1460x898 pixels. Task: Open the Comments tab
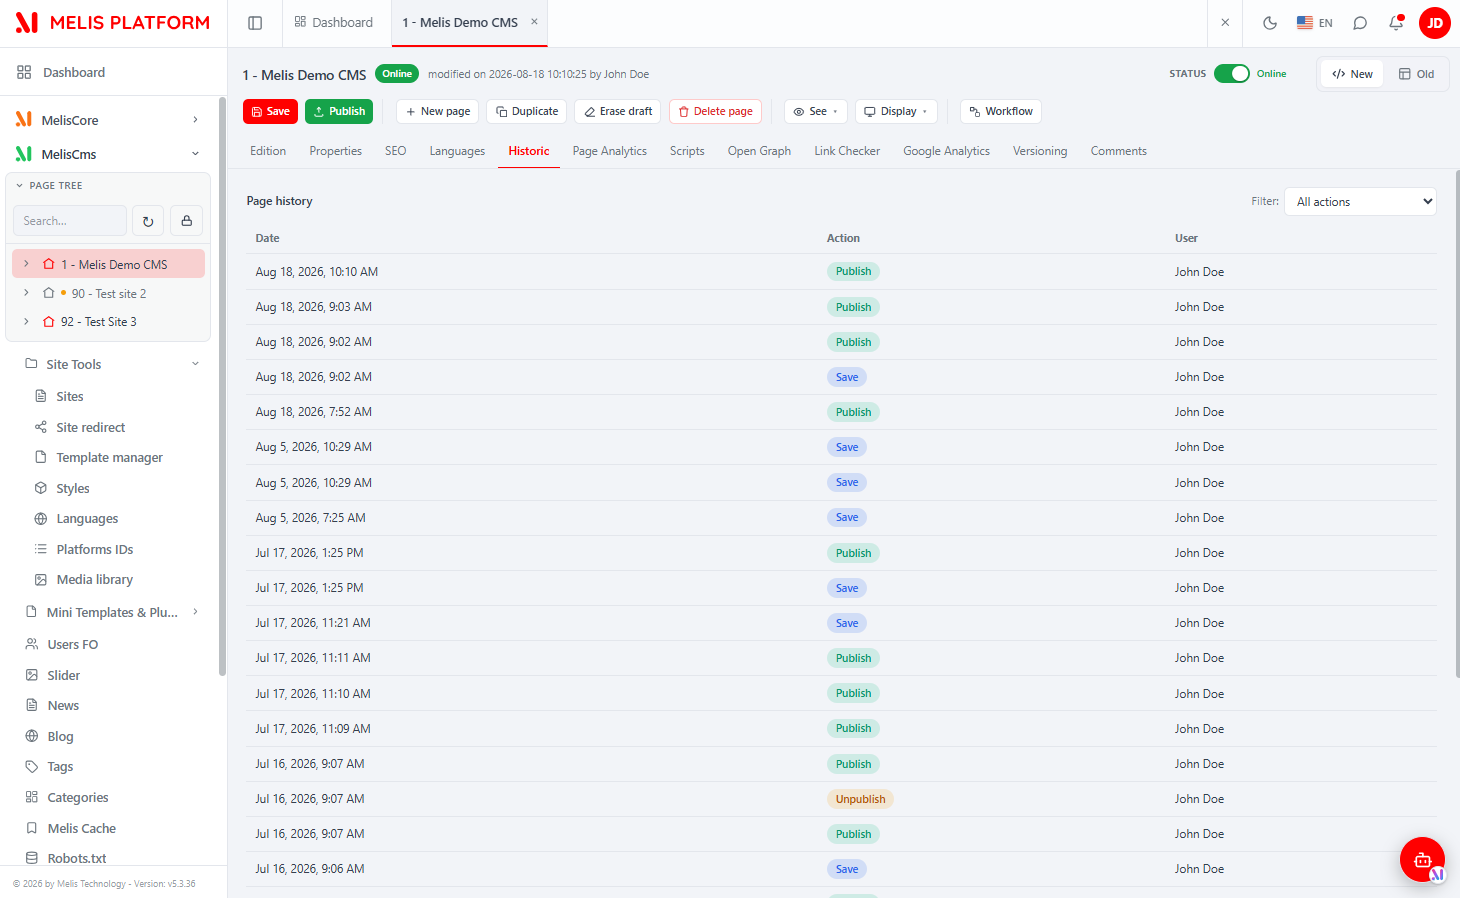(x=1119, y=151)
